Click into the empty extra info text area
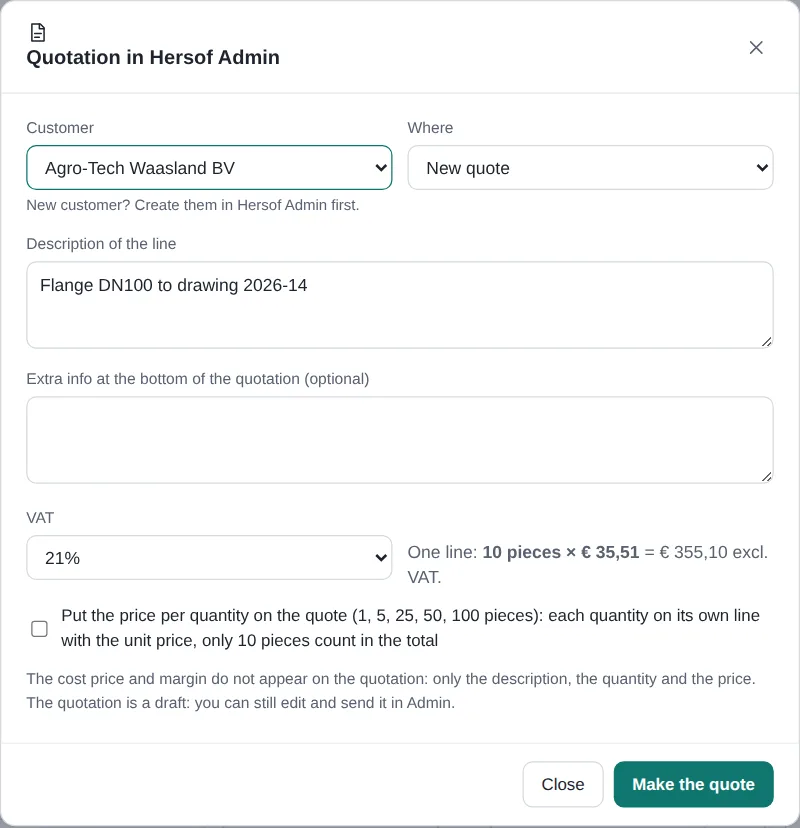The height and width of the screenshot is (828, 800). pyautogui.click(x=400, y=440)
